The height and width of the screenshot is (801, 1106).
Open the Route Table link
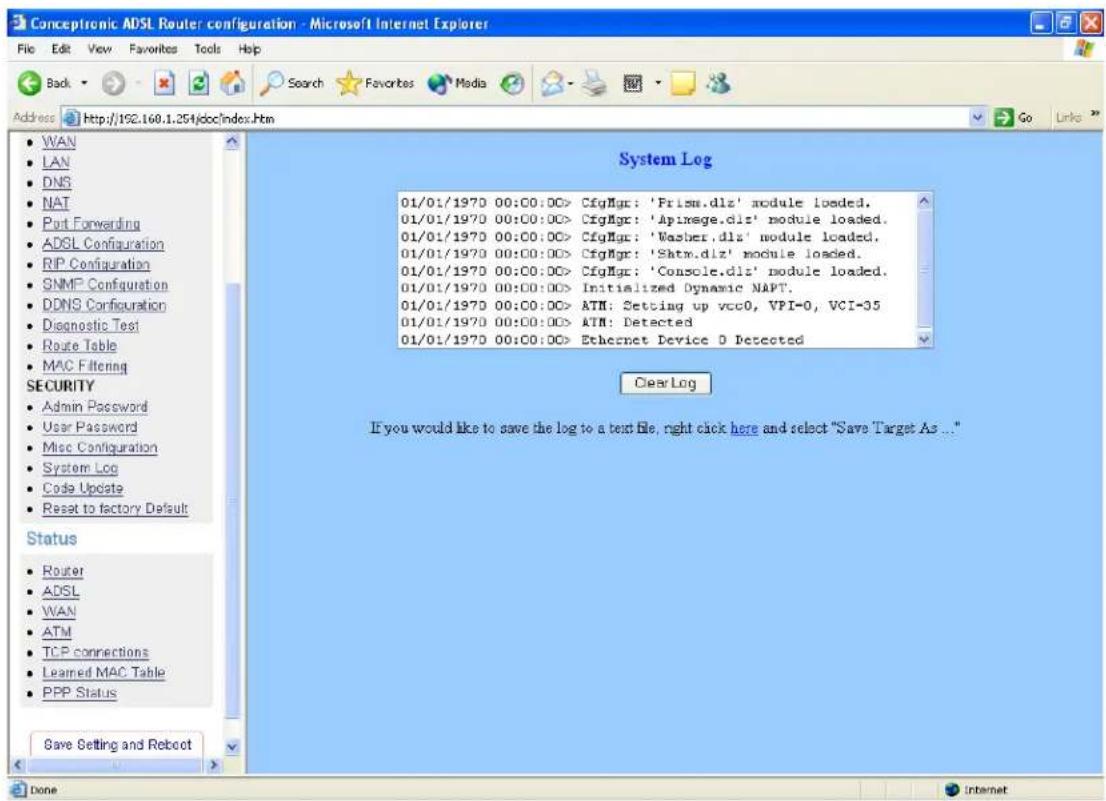pos(80,346)
